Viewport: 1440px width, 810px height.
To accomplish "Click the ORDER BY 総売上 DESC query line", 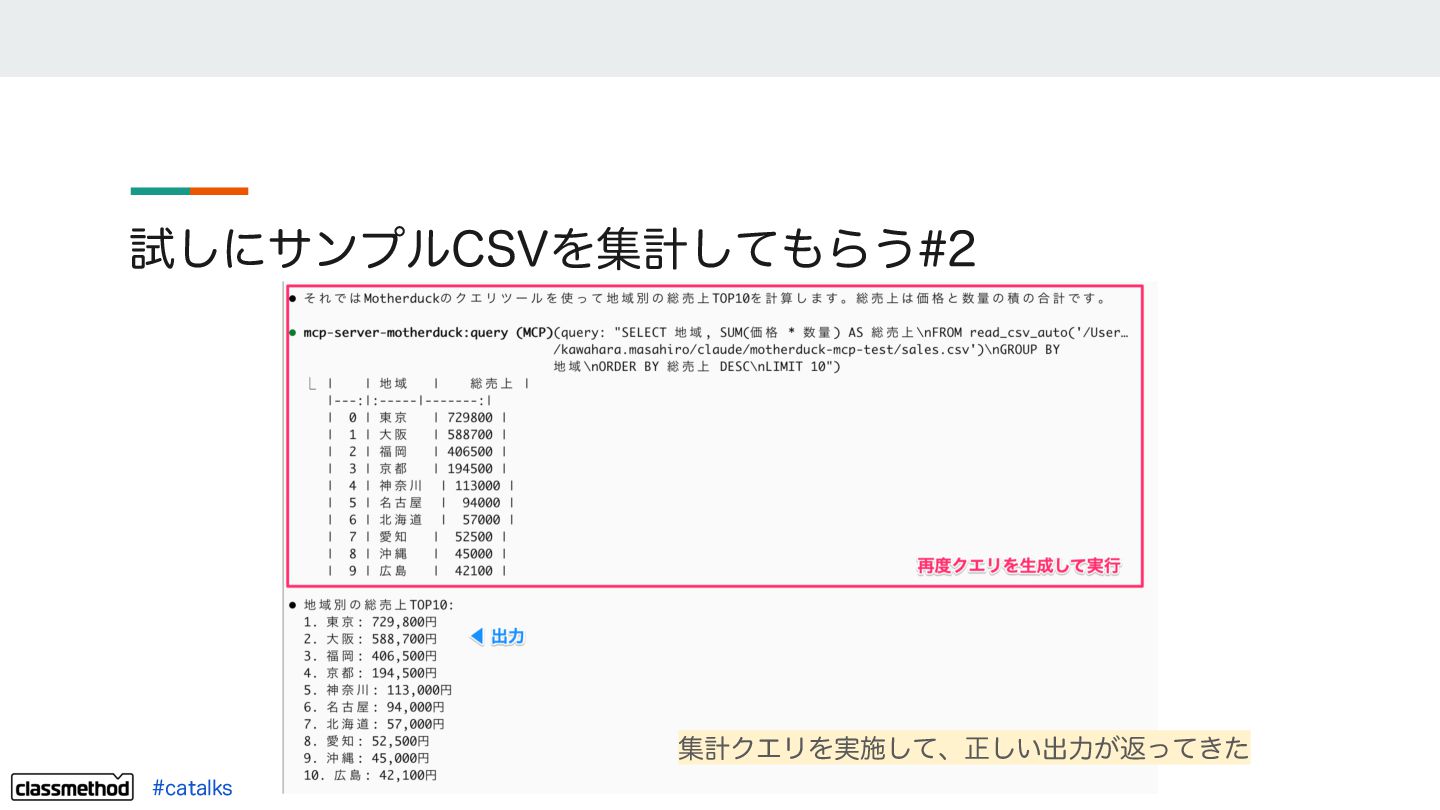I will [697, 367].
